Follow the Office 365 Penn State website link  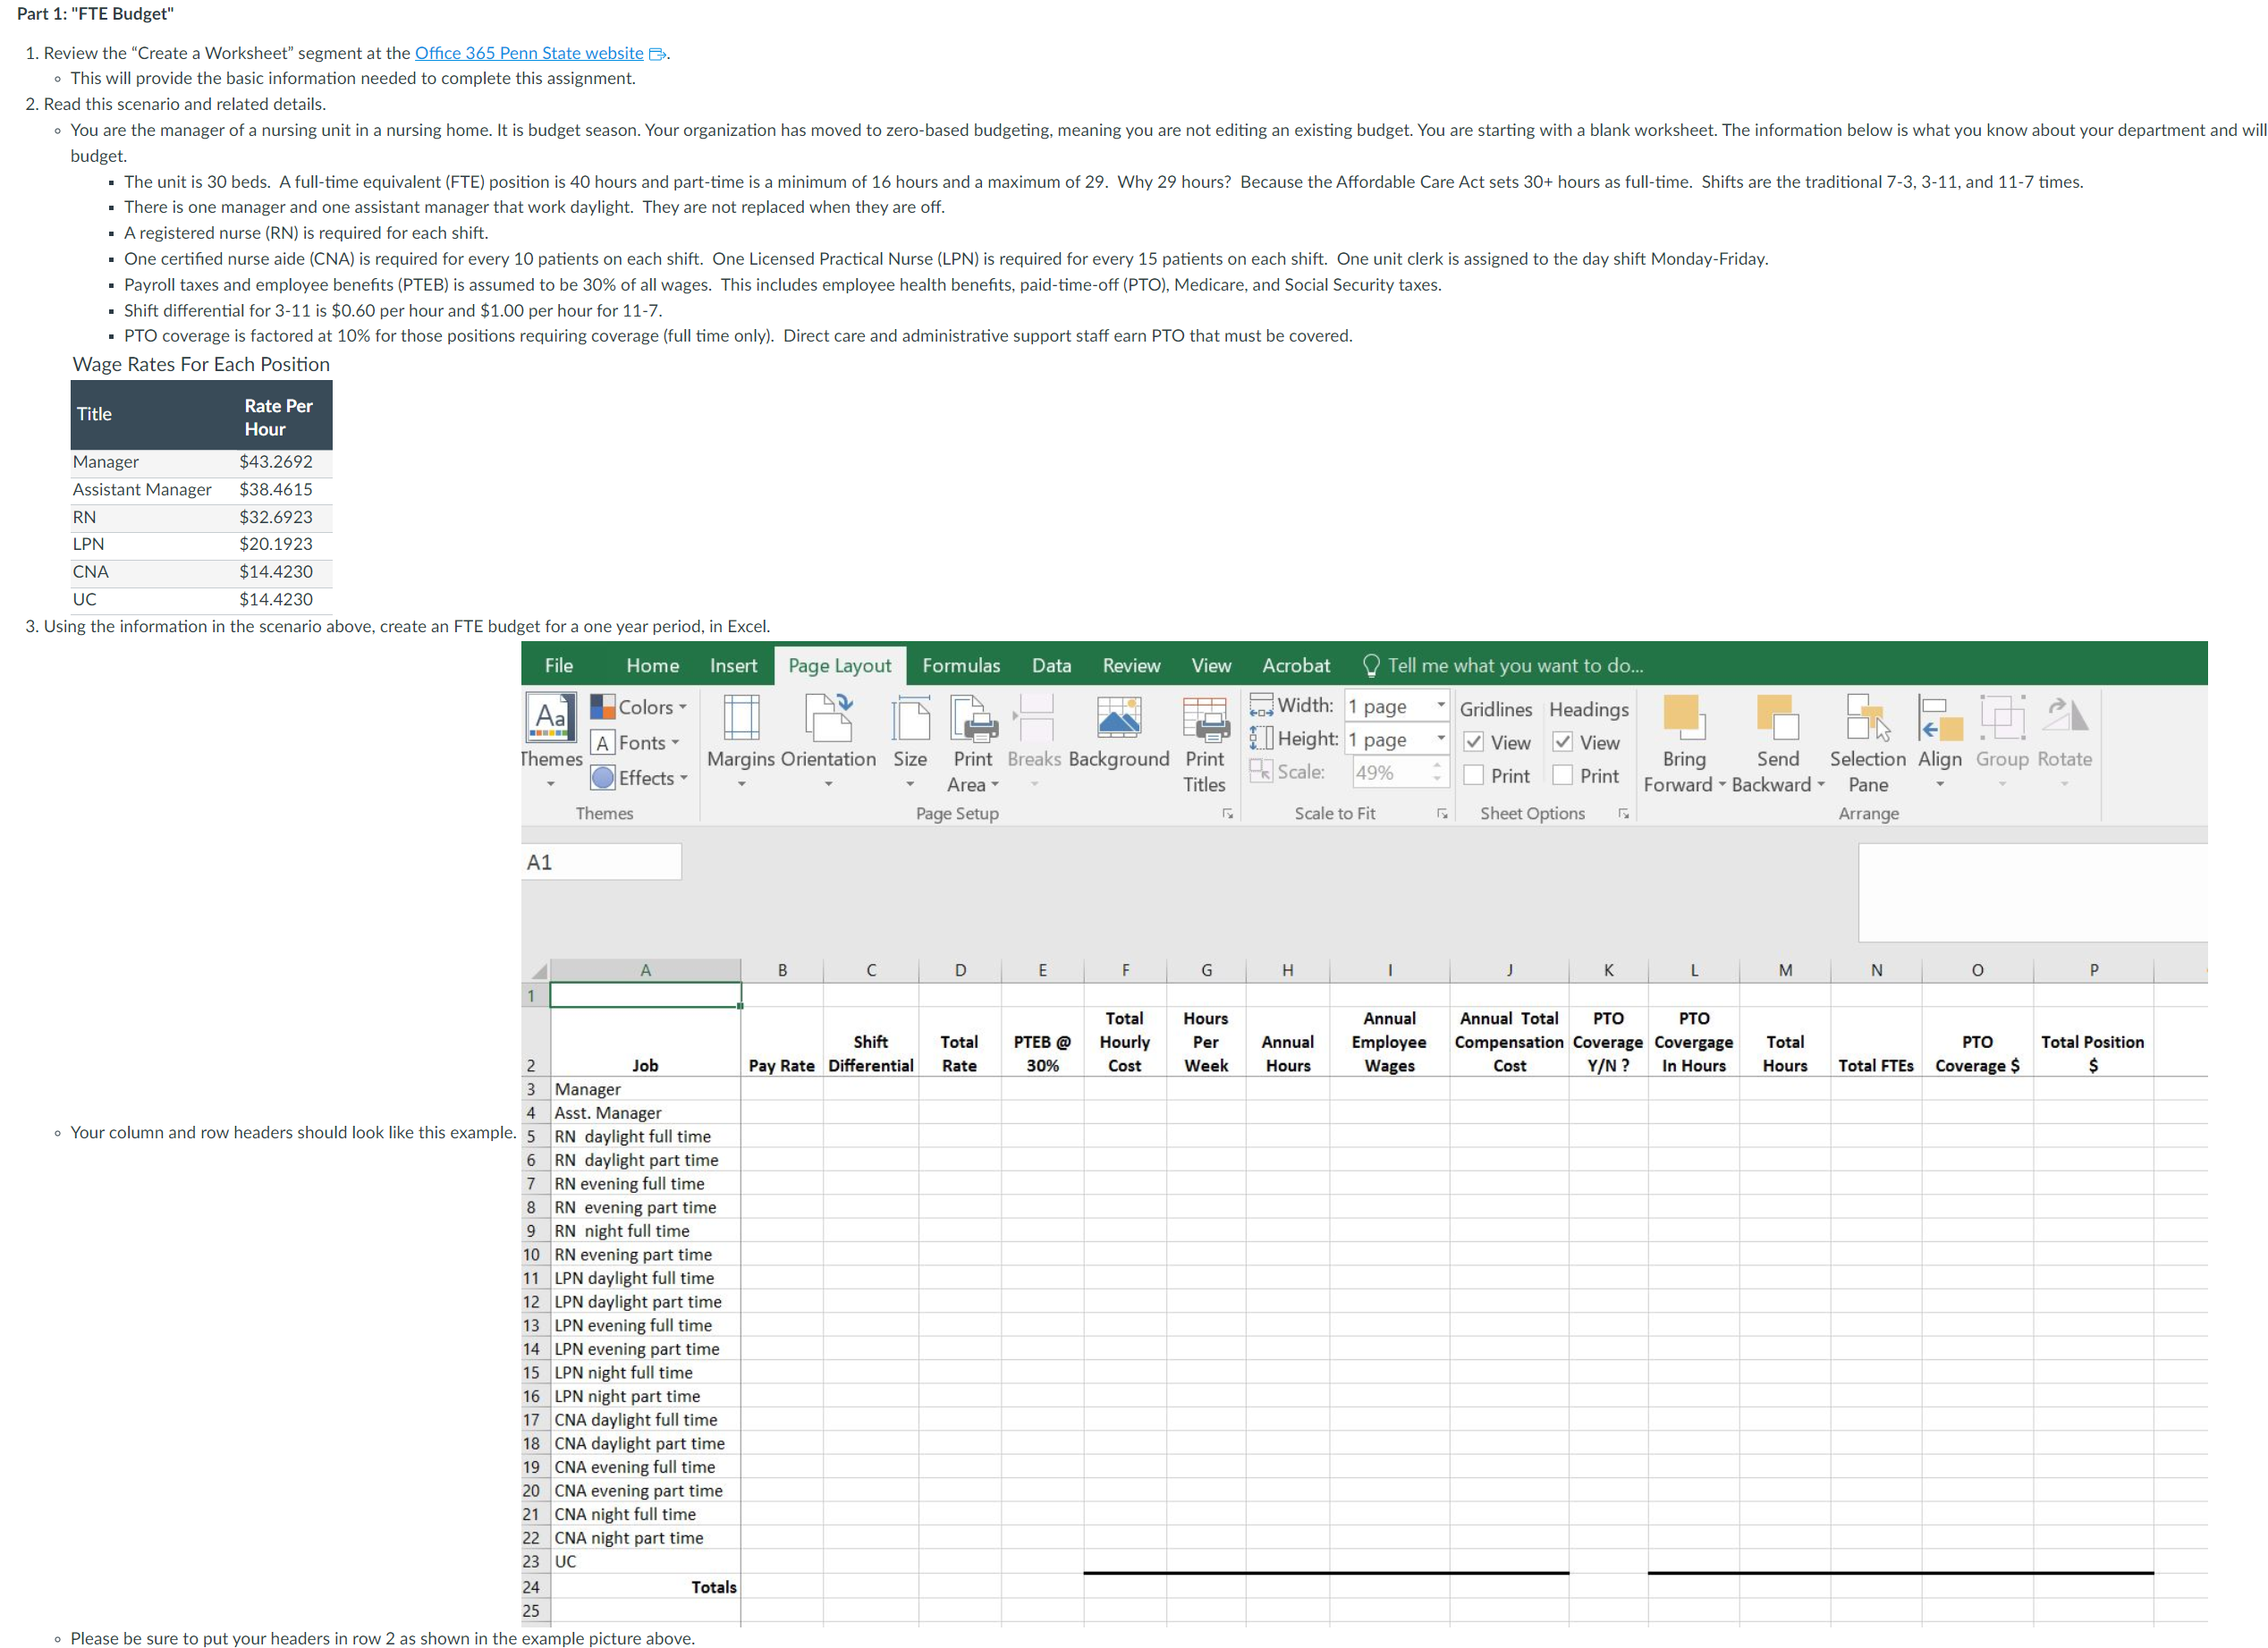pos(529,53)
